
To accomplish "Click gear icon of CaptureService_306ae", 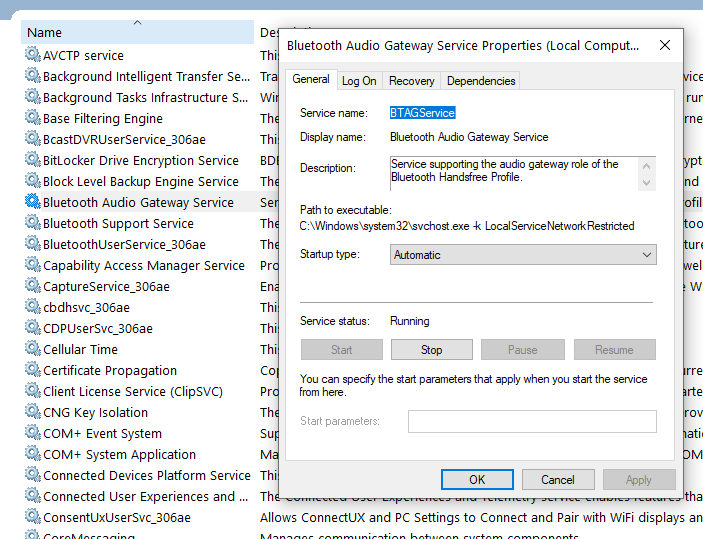I will [x=33, y=286].
